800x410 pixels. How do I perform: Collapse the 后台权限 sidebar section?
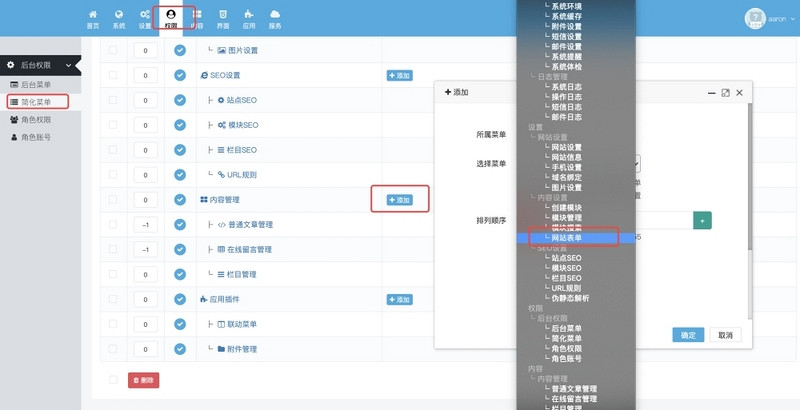[40, 65]
